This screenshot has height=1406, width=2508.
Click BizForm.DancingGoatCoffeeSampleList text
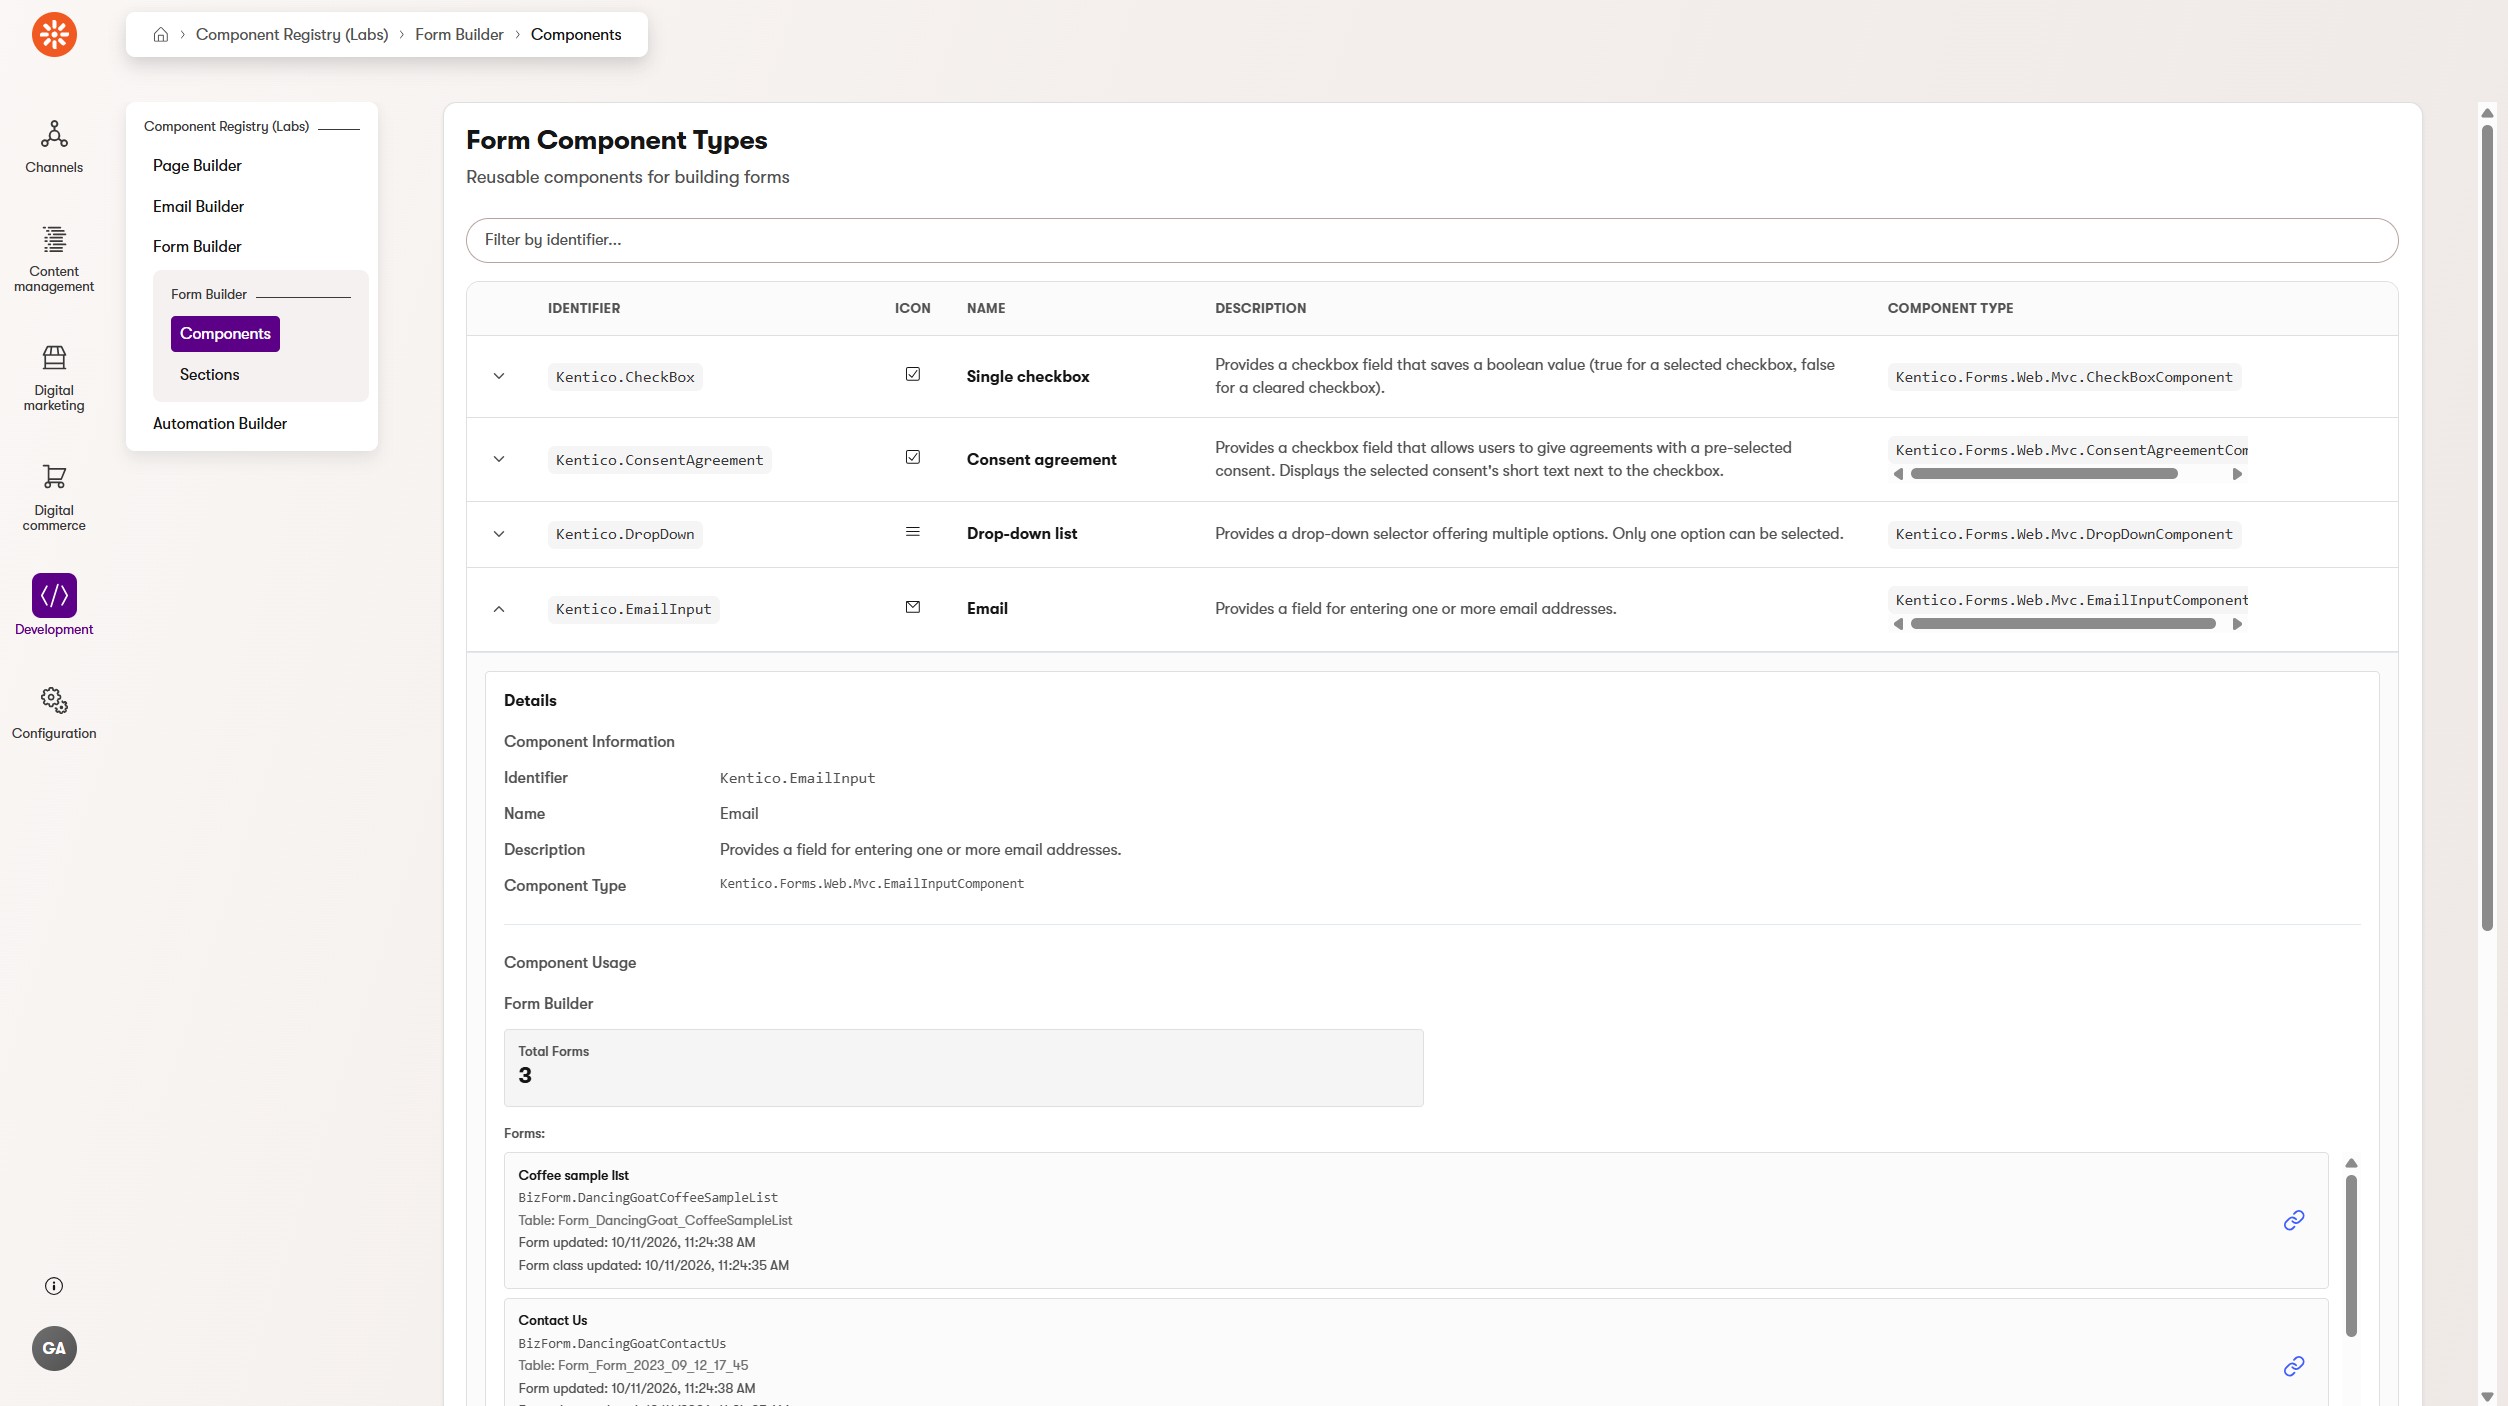648,1198
